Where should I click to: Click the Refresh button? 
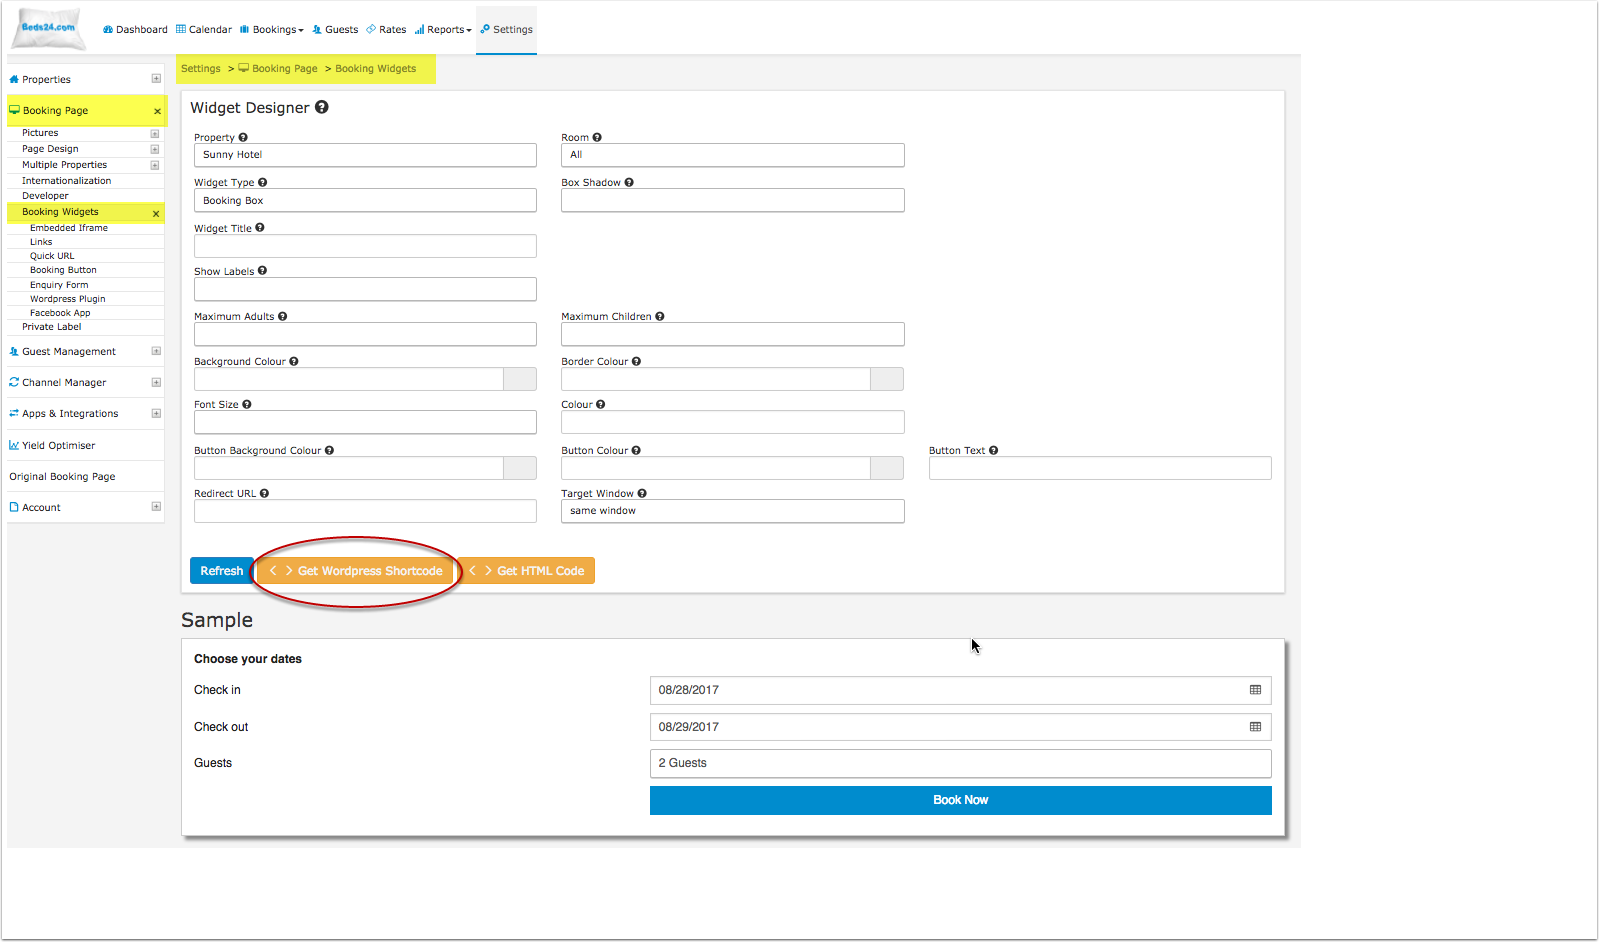coord(221,571)
